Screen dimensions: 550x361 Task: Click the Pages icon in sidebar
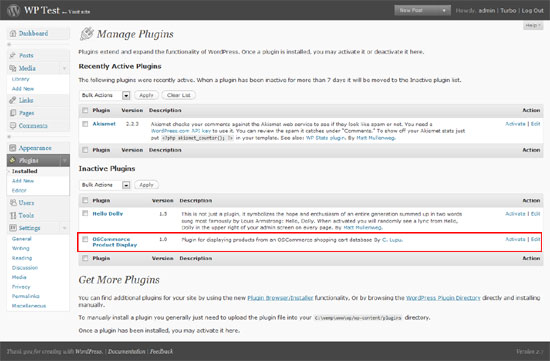pyautogui.click(x=13, y=113)
